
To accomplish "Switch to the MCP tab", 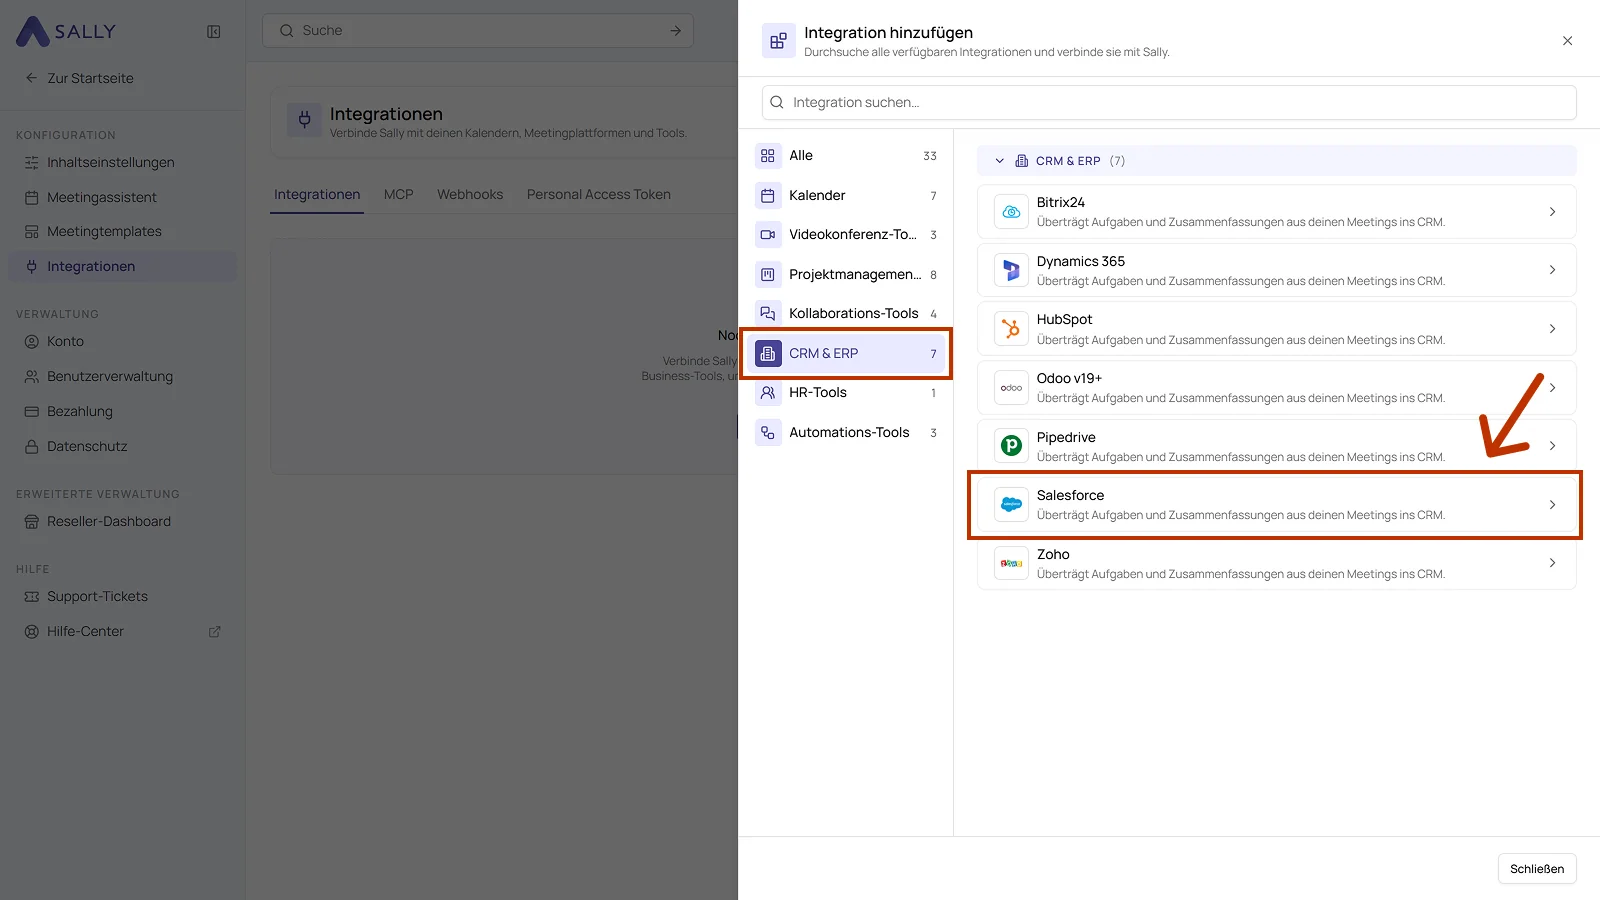I will coord(398,194).
